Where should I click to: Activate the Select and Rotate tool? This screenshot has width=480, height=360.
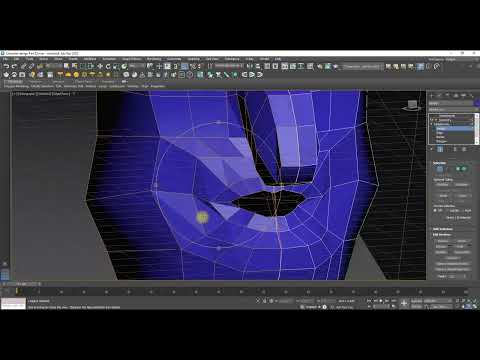pyautogui.click(x=108, y=66)
